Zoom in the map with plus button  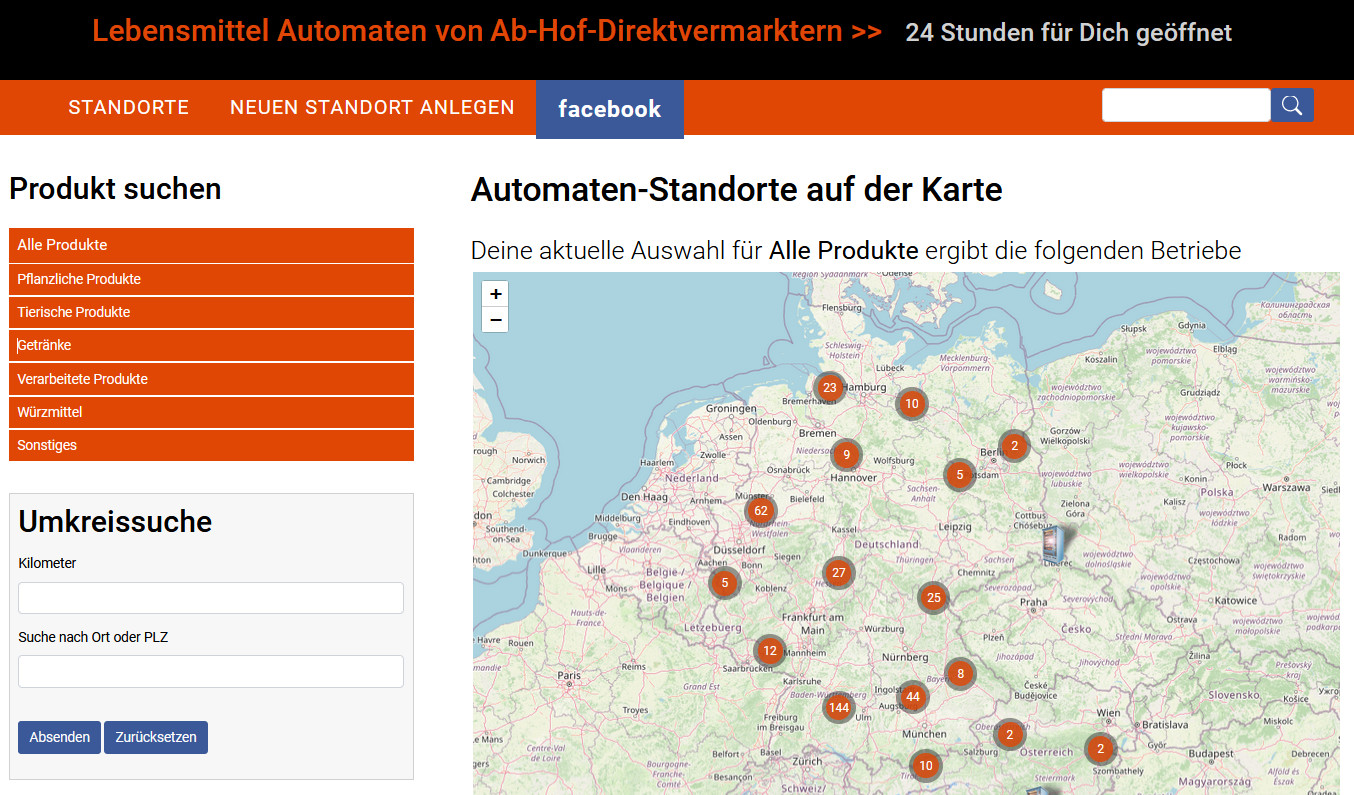[495, 294]
